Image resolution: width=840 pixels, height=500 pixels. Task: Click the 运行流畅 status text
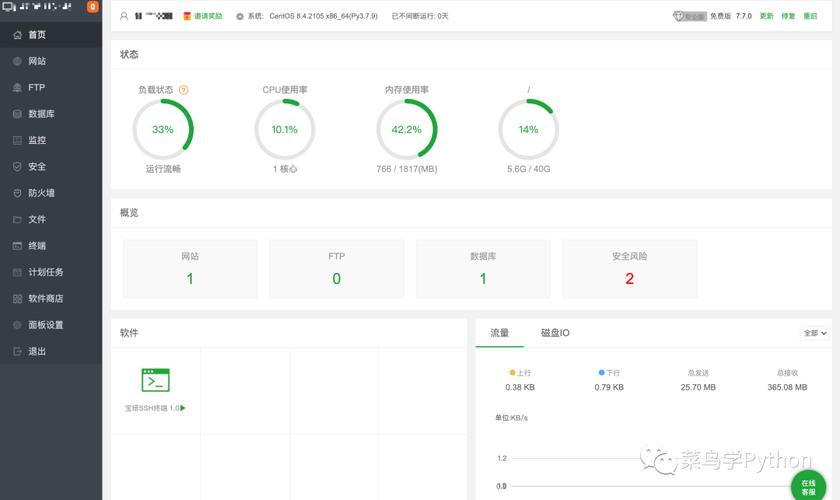point(163,169)
